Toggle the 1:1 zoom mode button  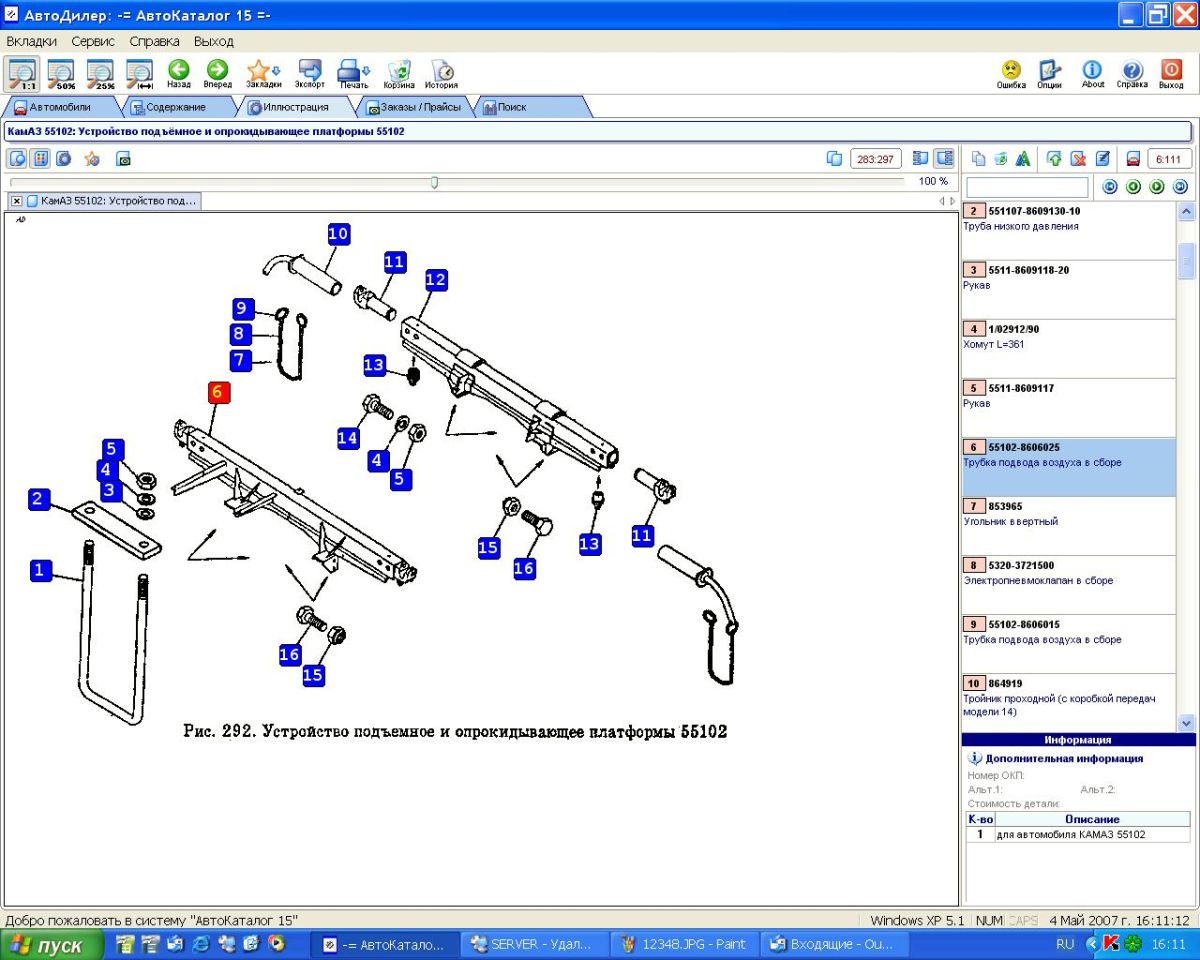click(x=21, y=72)
